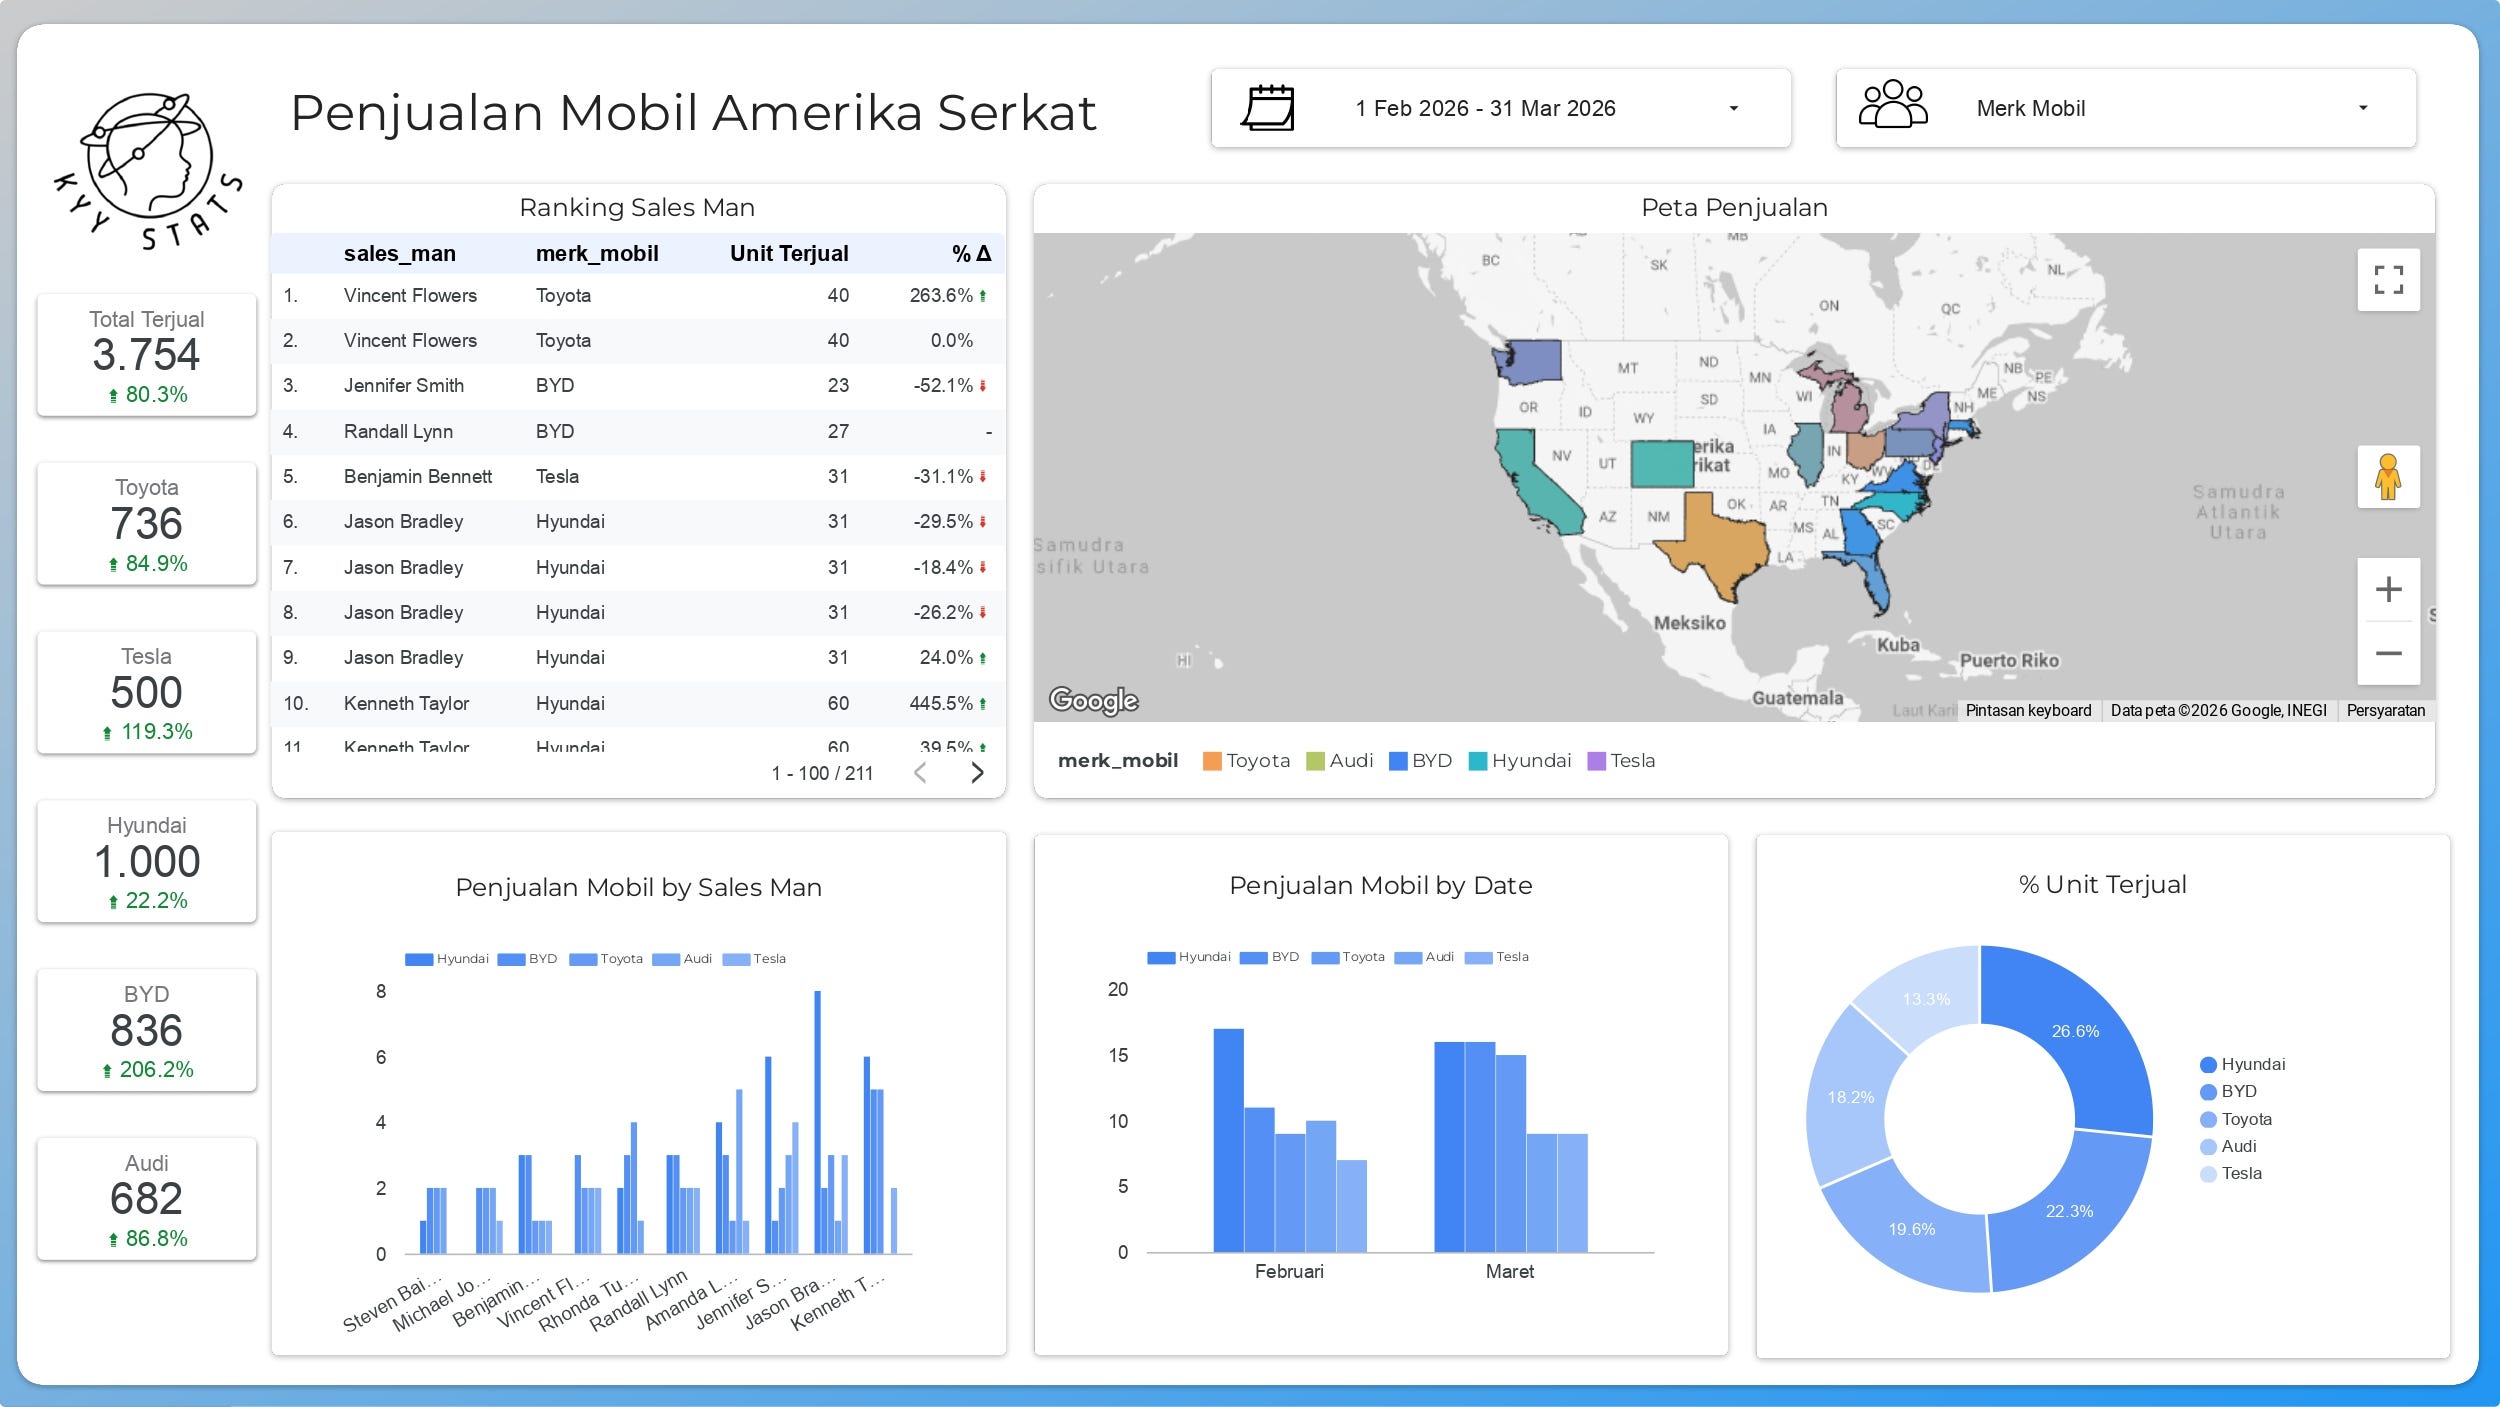Select the Audi 682 scorecard
This screenshot has height=1407, width=2500.
click(x=147, y=1198)
